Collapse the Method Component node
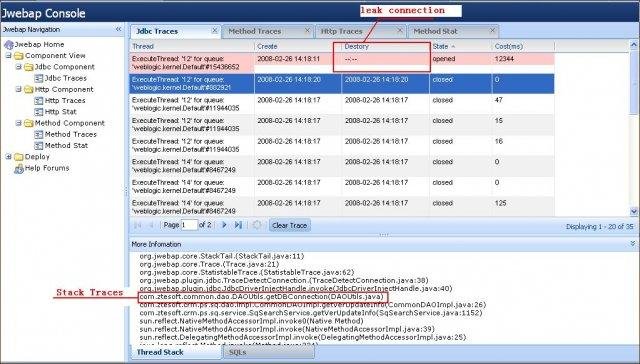This screenshot has width=640, height=364. tap(18, 123)
